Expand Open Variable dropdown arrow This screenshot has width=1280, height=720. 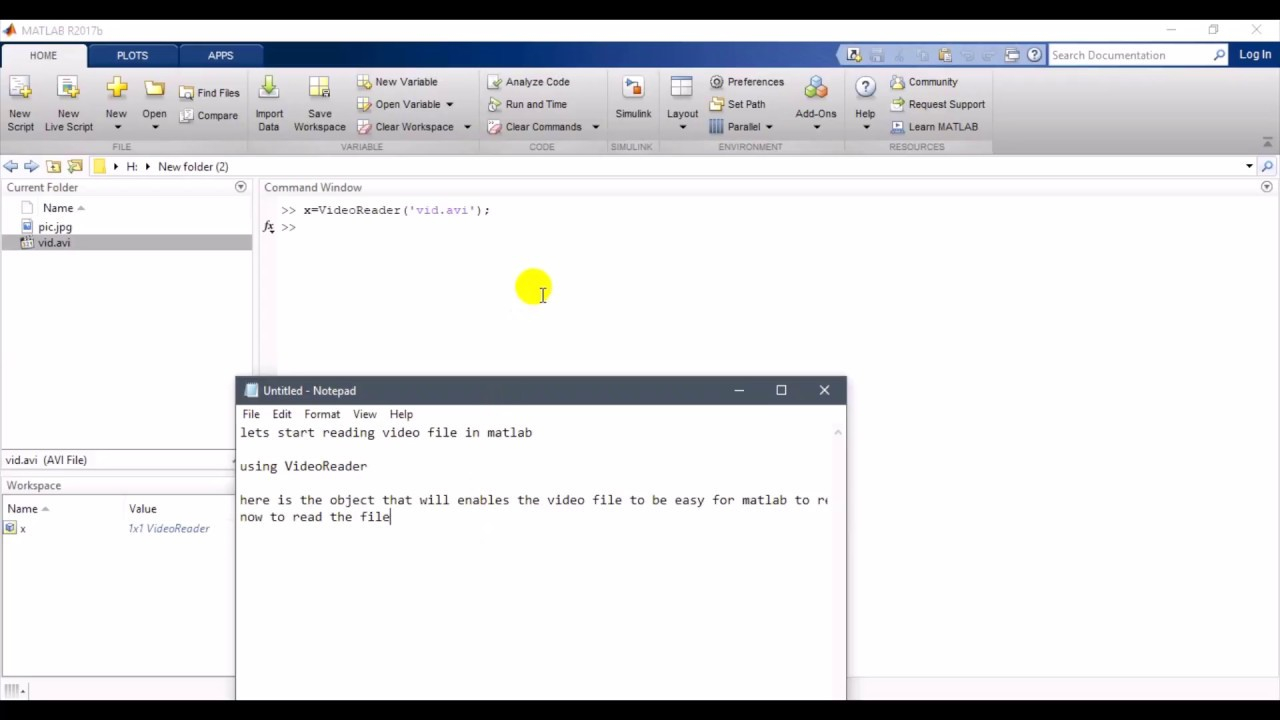pos(449,104)
